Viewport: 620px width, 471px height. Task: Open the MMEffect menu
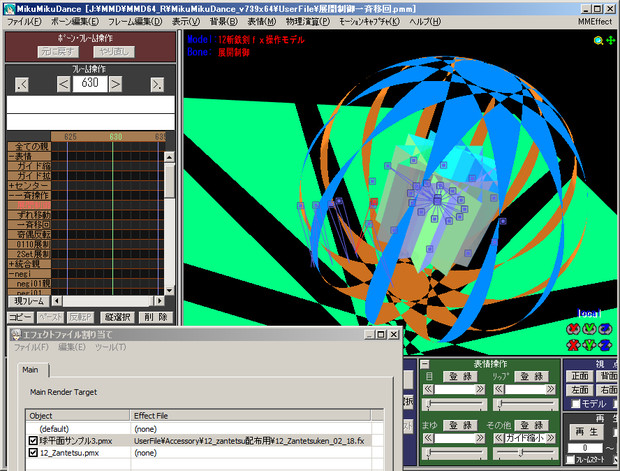click(x=595, y=22)
